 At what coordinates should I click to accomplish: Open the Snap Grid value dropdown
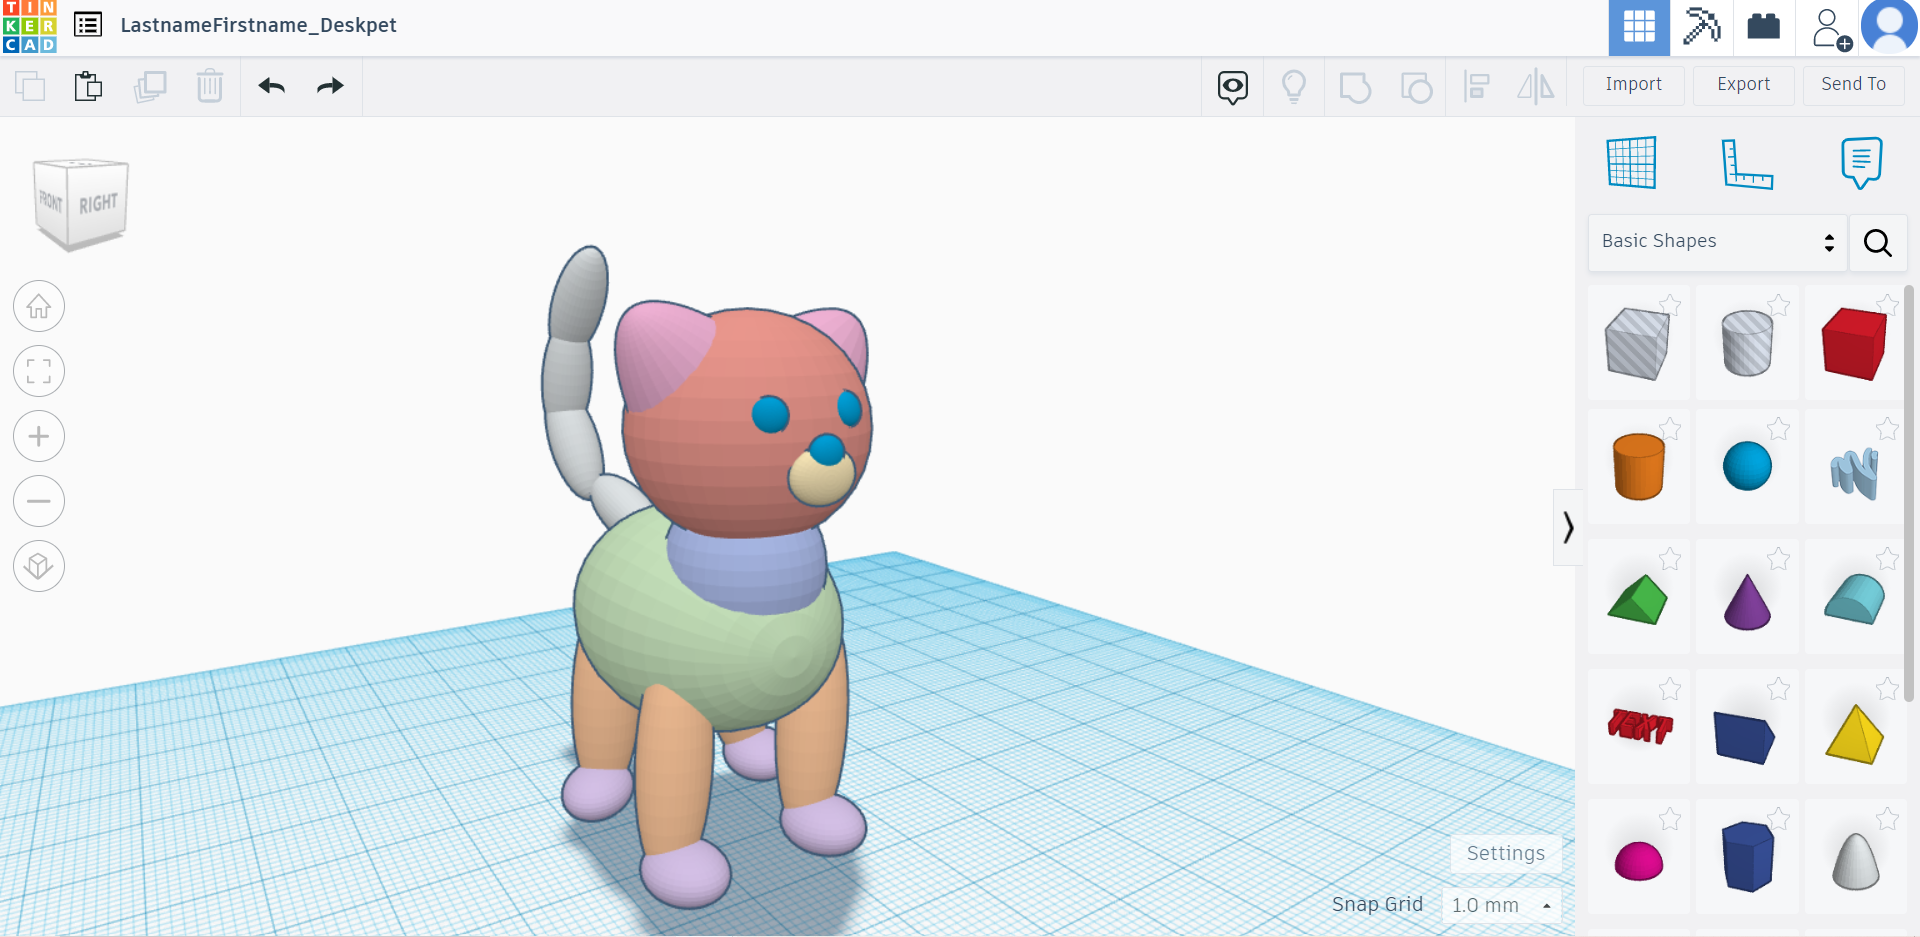tap(1501, 905)
